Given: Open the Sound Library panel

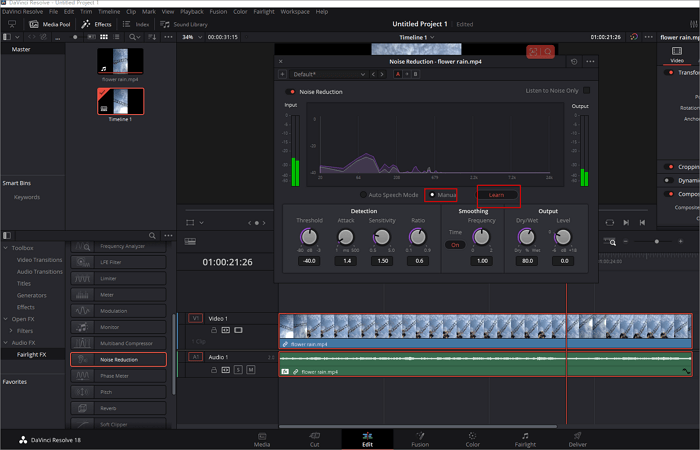Looking at the screenshot, I should point(184,24).
